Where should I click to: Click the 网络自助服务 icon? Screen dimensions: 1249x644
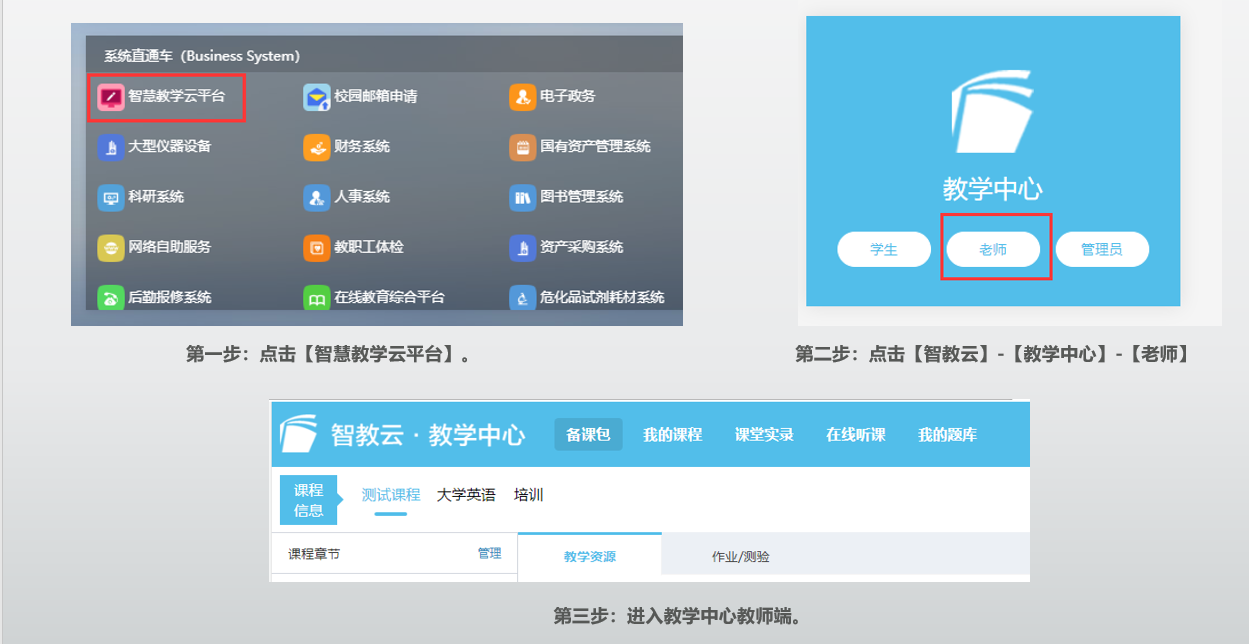pyautogui.click(x=110, y=247)
